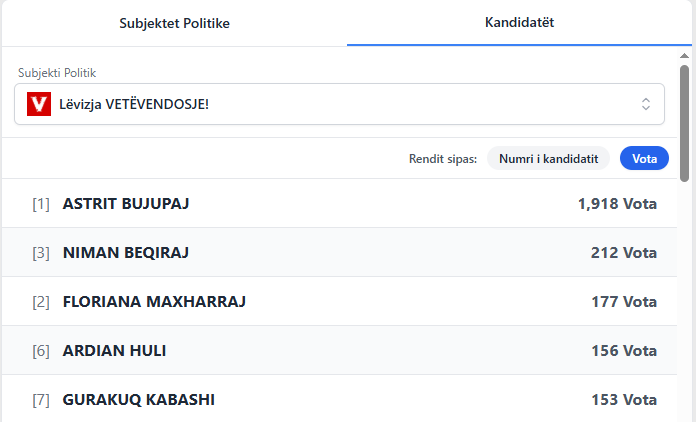Screen dimensions: 696x422
Task: Click the 212 Vota count
Action: click(x=623, y=253)
